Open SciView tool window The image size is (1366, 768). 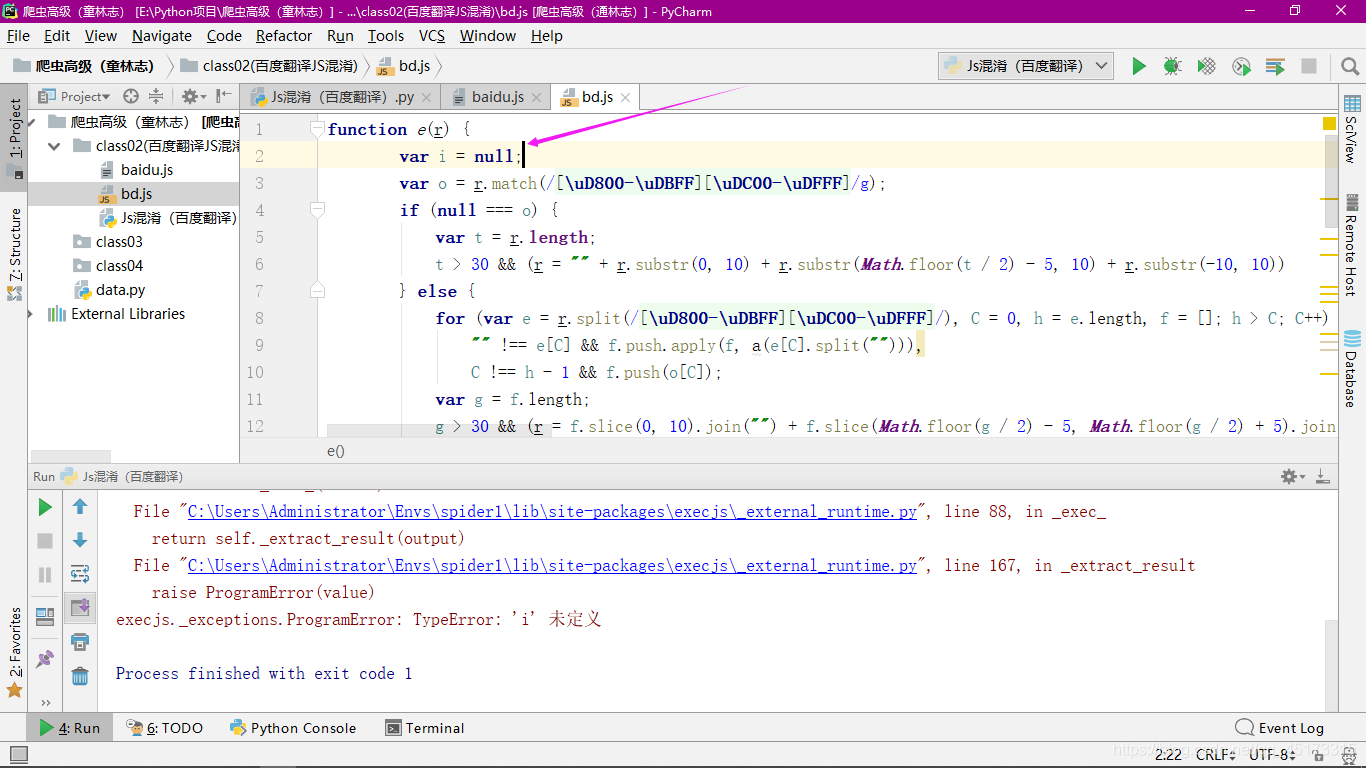point(1352,128)
